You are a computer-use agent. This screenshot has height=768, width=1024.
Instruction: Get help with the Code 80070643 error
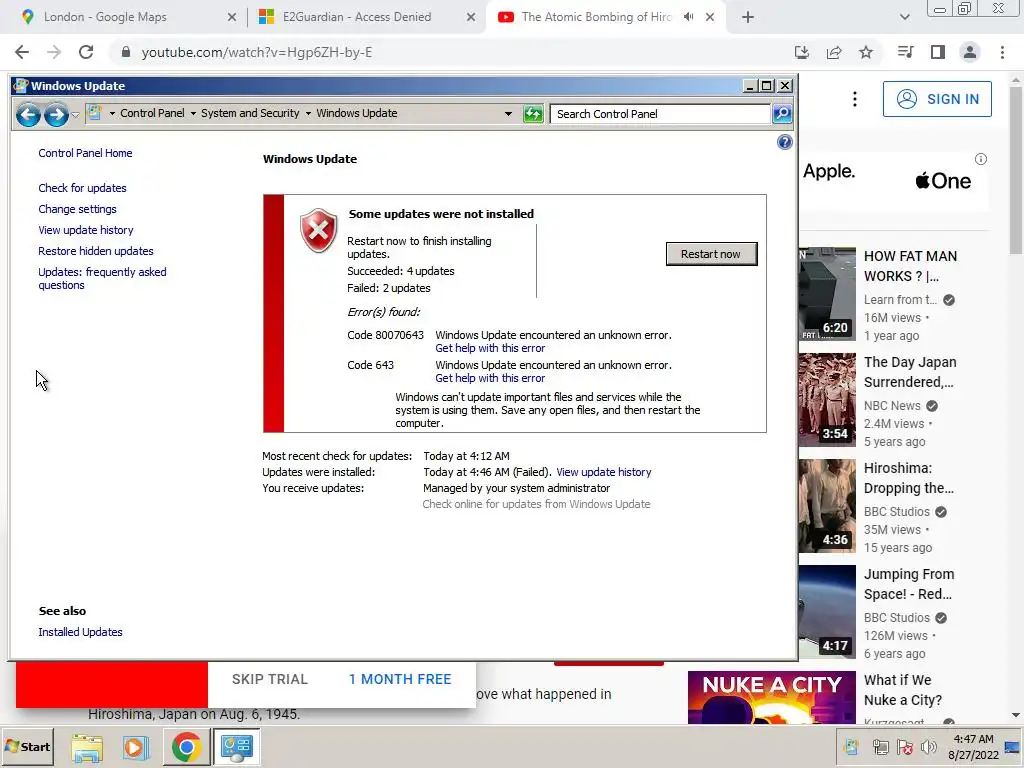(x=490, y=348)
